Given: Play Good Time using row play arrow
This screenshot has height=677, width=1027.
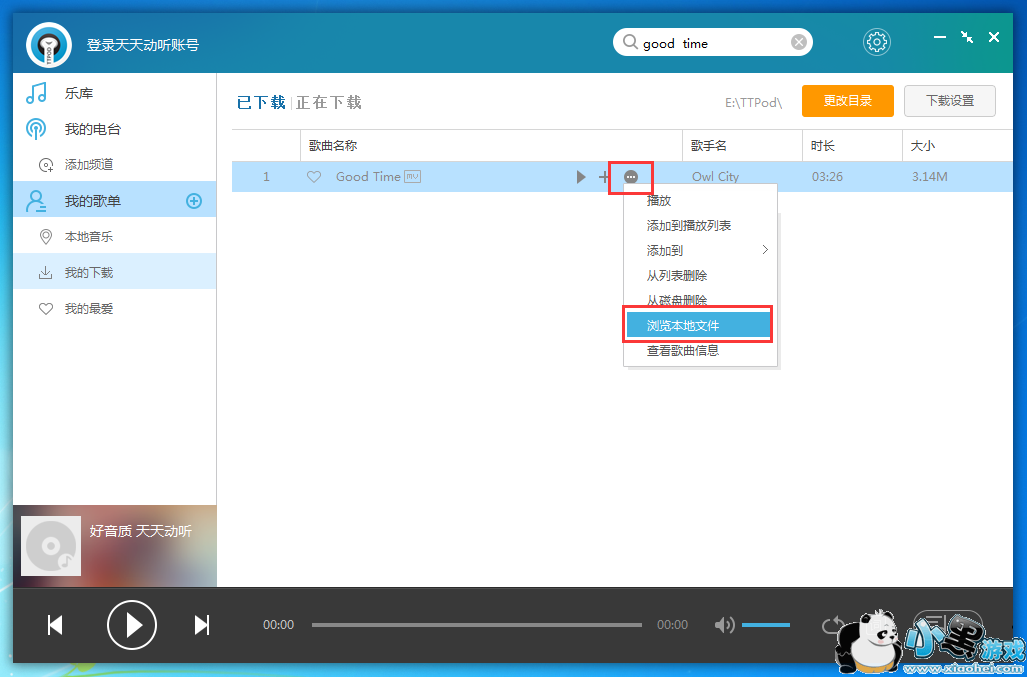Looking at the screenshot, I should point(580,177).
